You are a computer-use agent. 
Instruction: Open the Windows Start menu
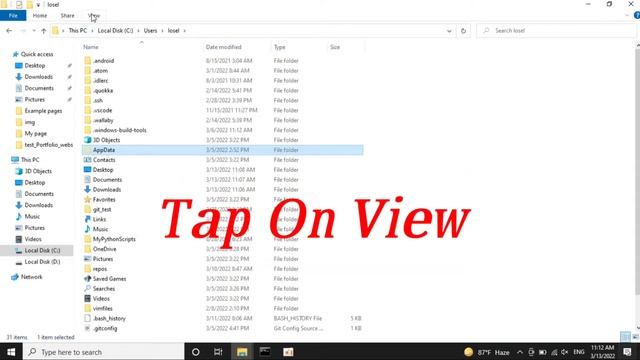tap(11, 352)
